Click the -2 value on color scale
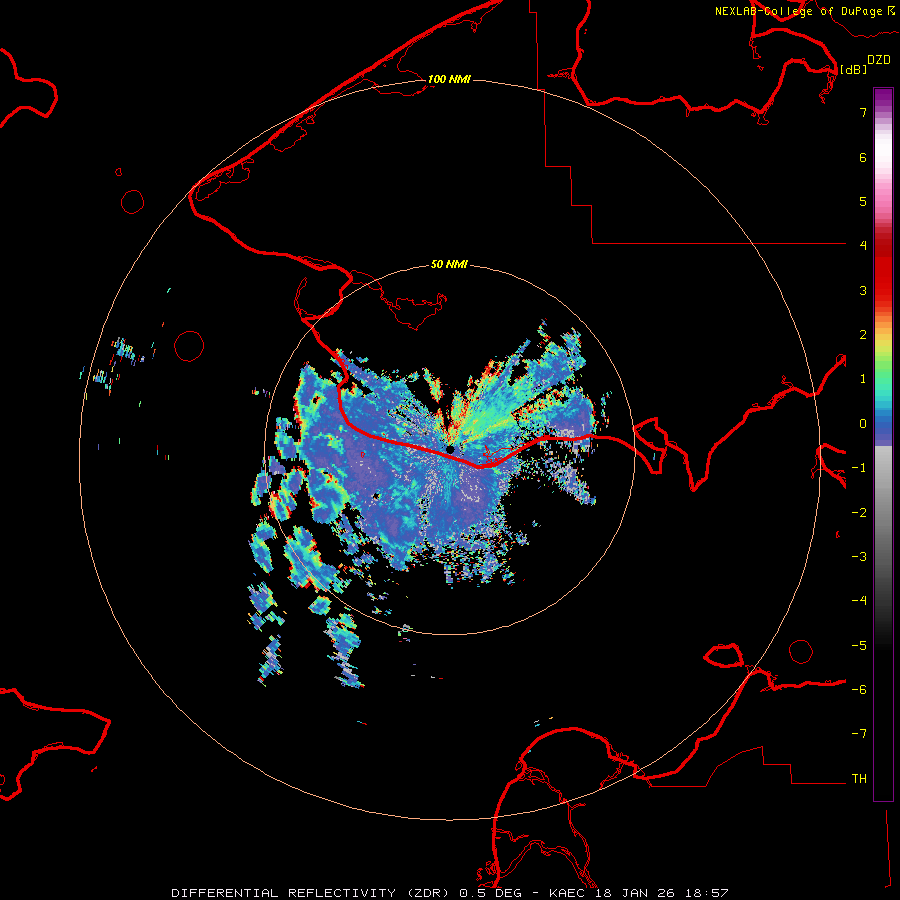The width and height of the screenshot is (900, 900). [x=859, y=513]
